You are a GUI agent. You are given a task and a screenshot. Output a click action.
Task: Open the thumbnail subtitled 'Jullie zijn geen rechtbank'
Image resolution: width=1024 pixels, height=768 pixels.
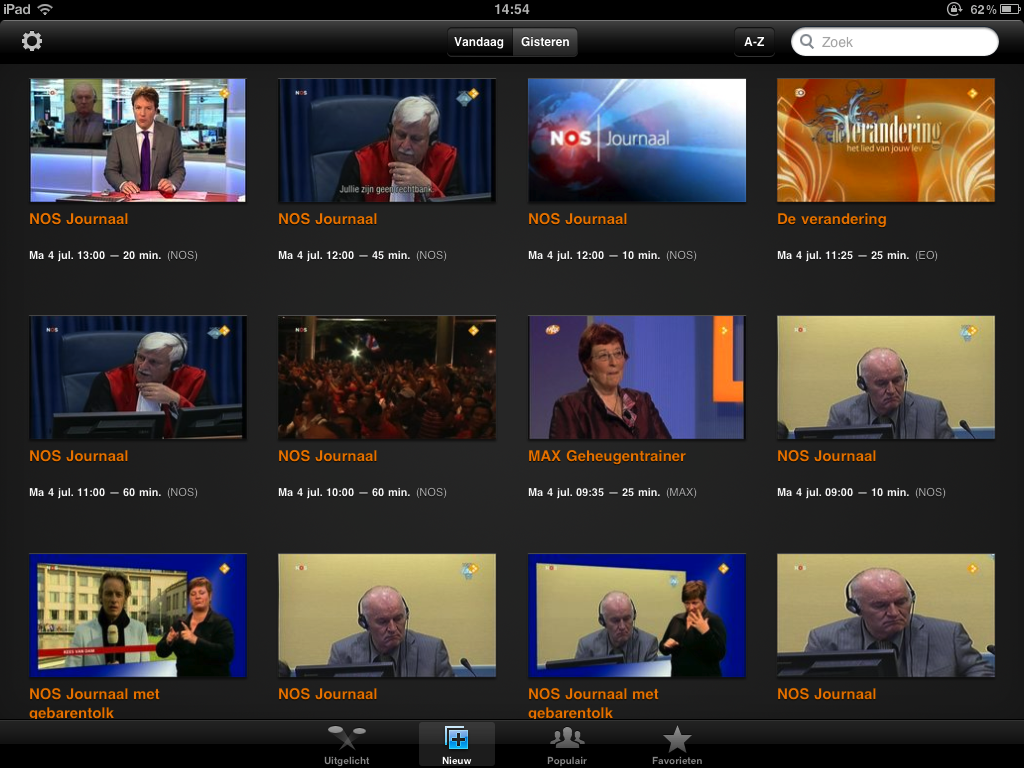pos(387,140)
